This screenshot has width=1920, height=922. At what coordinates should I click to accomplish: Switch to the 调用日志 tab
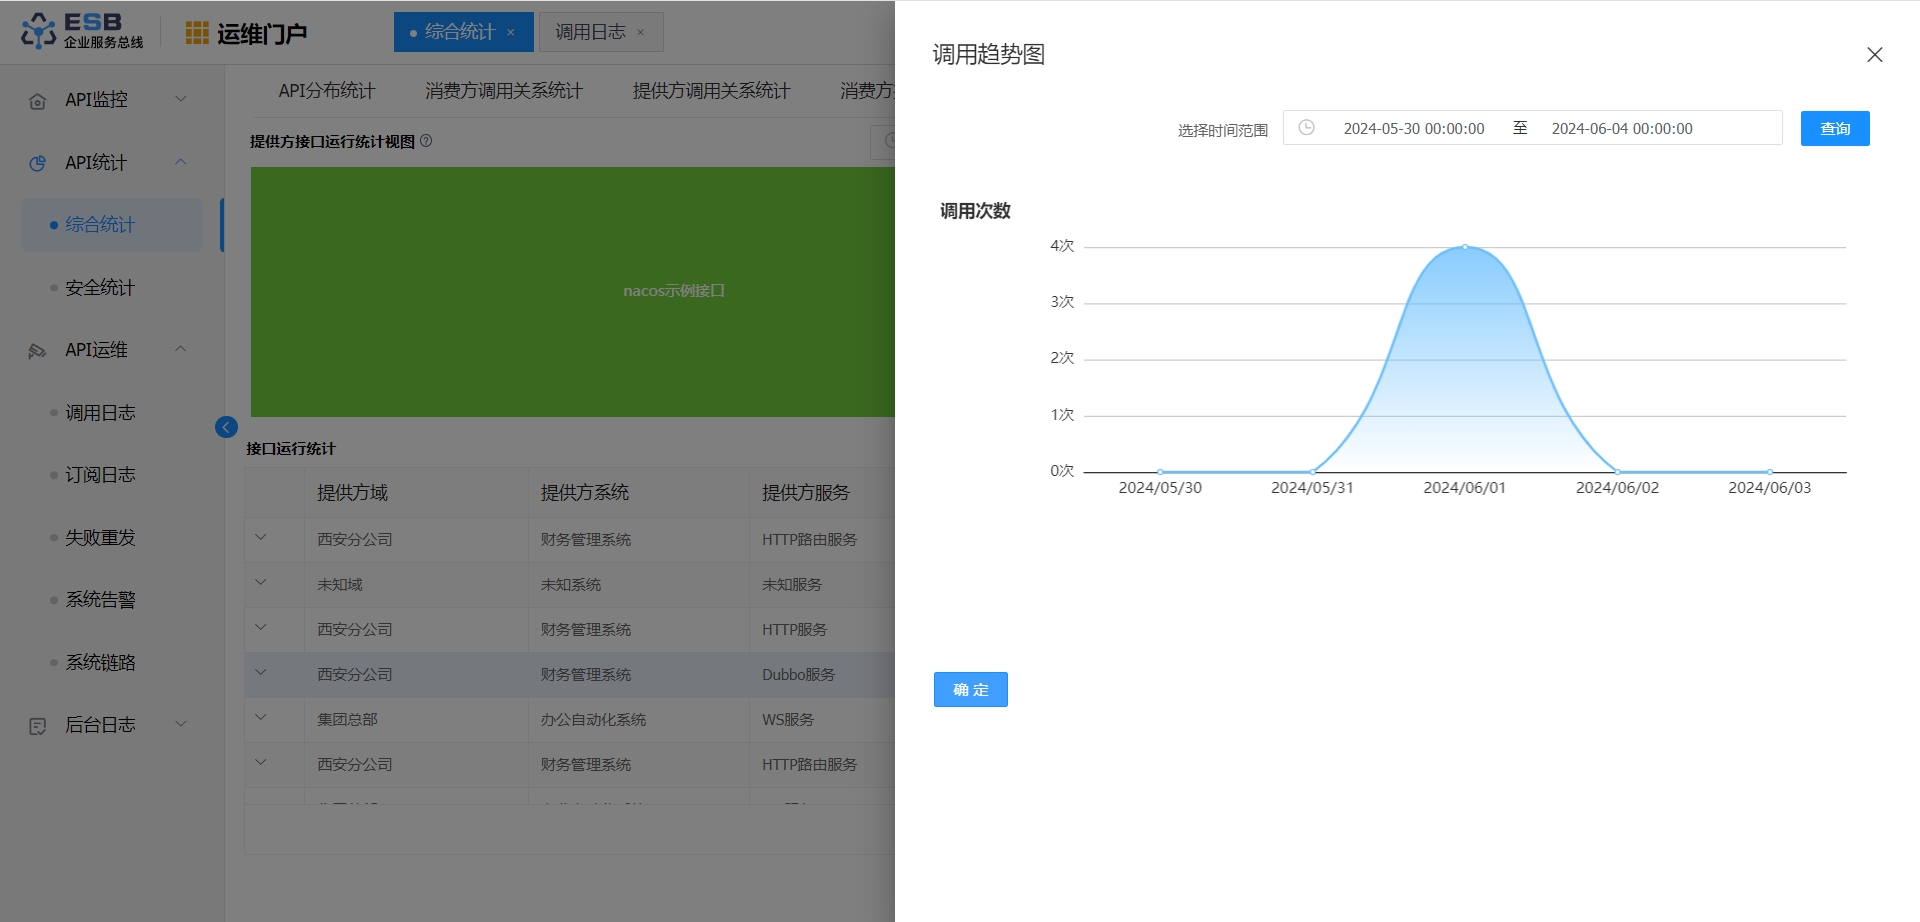point(590,32)
